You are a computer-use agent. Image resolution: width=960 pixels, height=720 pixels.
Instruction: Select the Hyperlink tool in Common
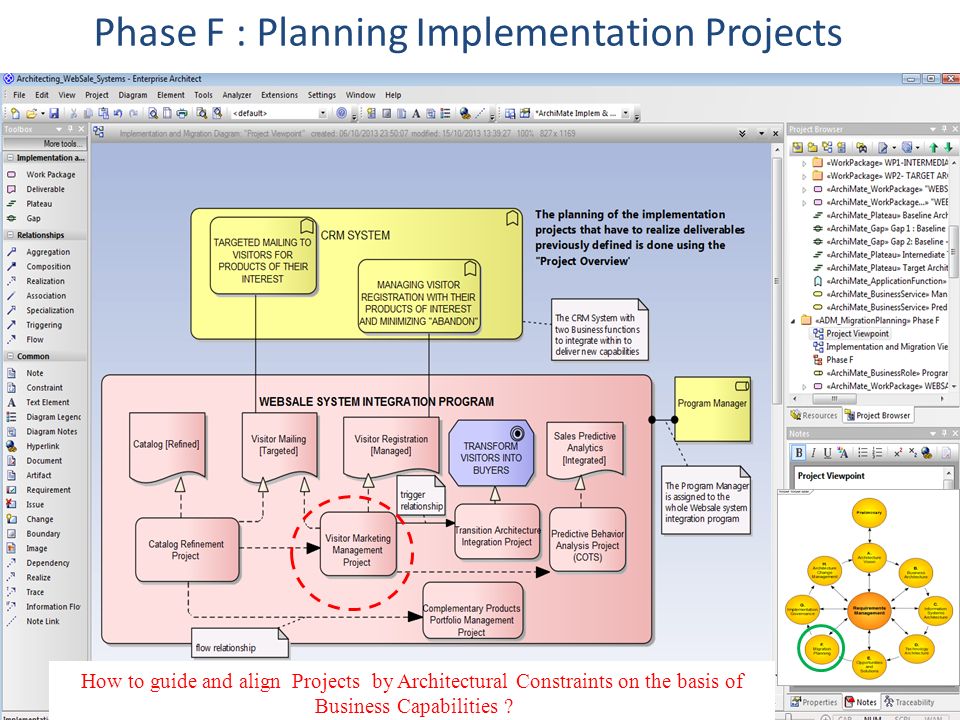point(43,446)
